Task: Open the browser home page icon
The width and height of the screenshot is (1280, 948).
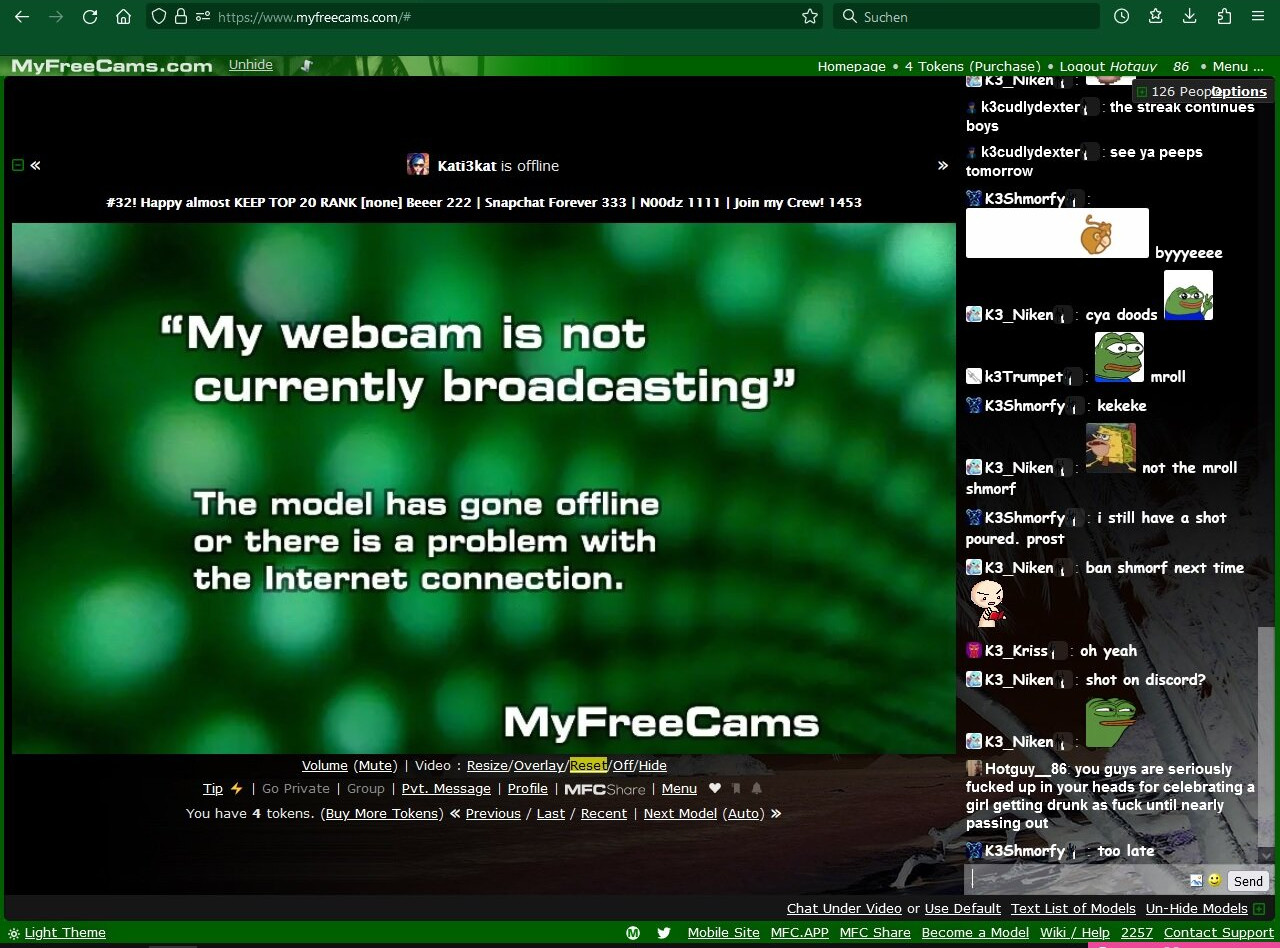Action: 123,17
